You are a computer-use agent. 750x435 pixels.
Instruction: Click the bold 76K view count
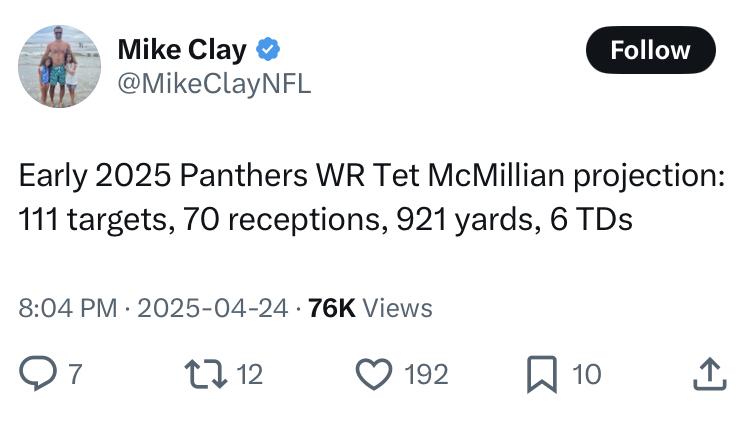(x=332, y=308)
